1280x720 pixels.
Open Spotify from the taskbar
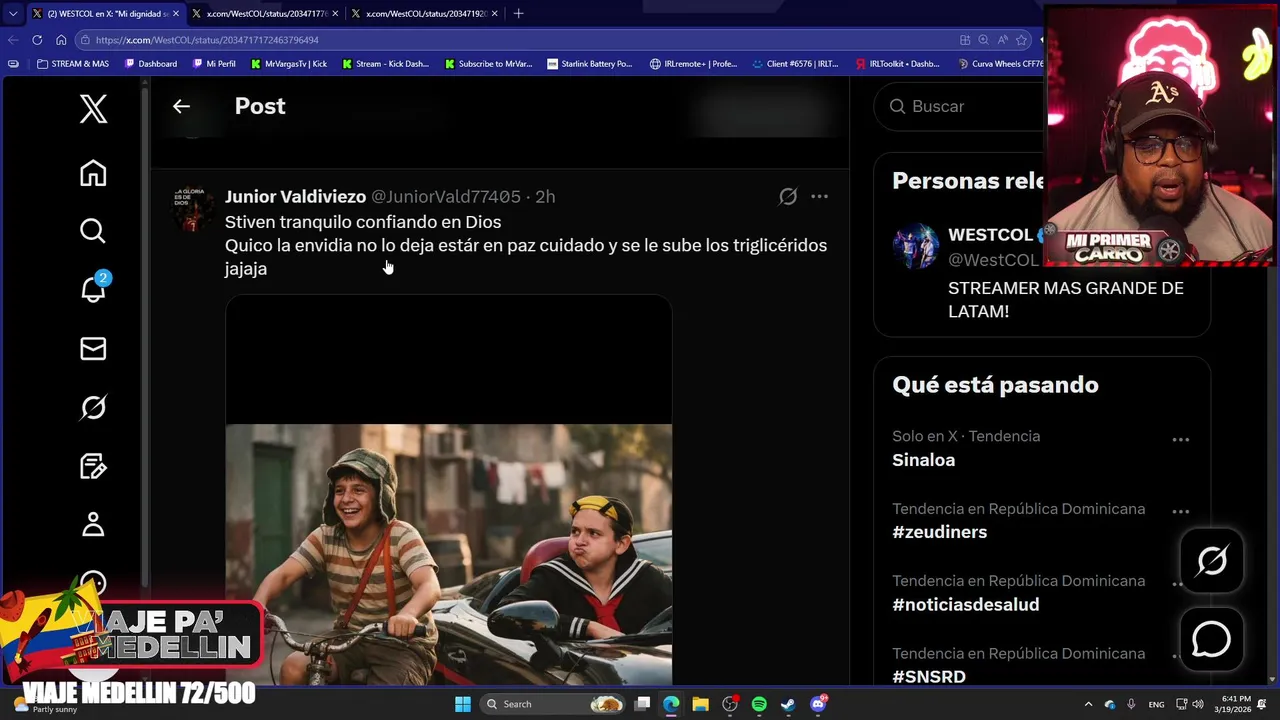pos(759,704)
